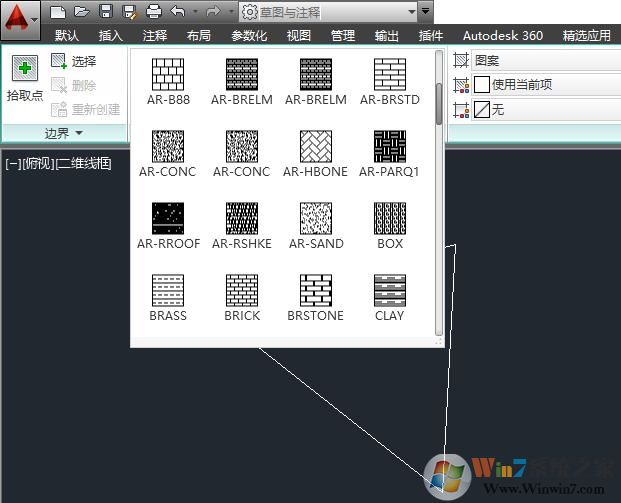The height and width of the screenshot is (503, 621).
Task: Pick the AR-PARQ1 parquet pattern
Action: pyautogui.click(x=389, y=147)
